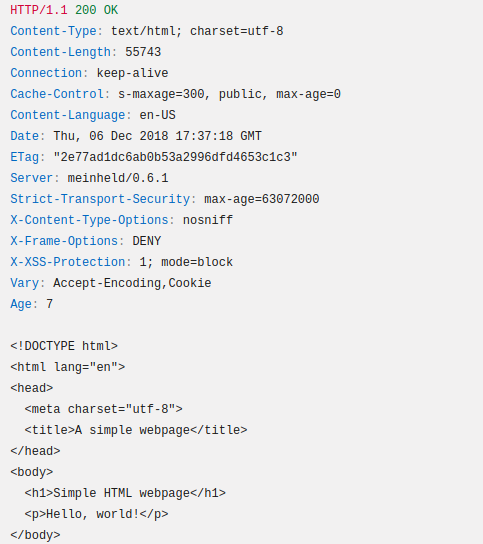Click the meinheld/0.6.1 server value

(118, 178)
